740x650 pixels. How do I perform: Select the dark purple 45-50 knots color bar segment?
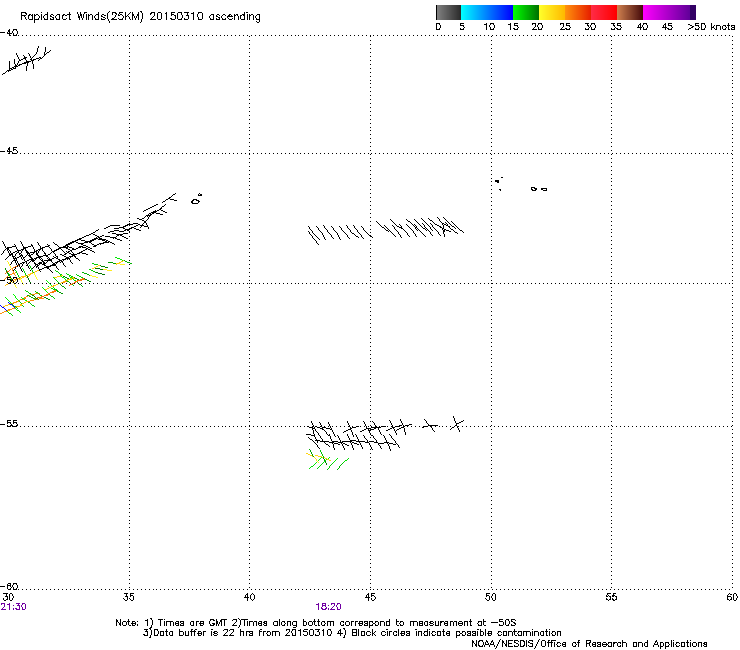(682, 12)
